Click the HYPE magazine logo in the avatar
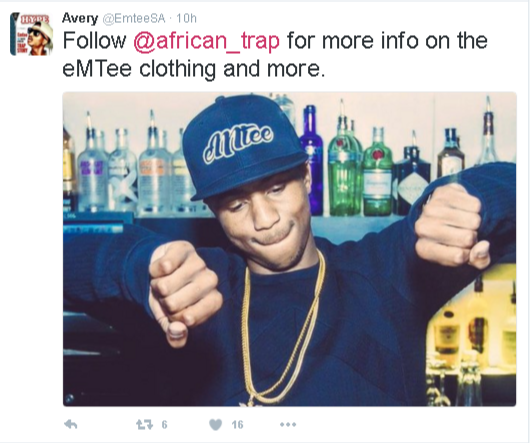 (35, 19)
